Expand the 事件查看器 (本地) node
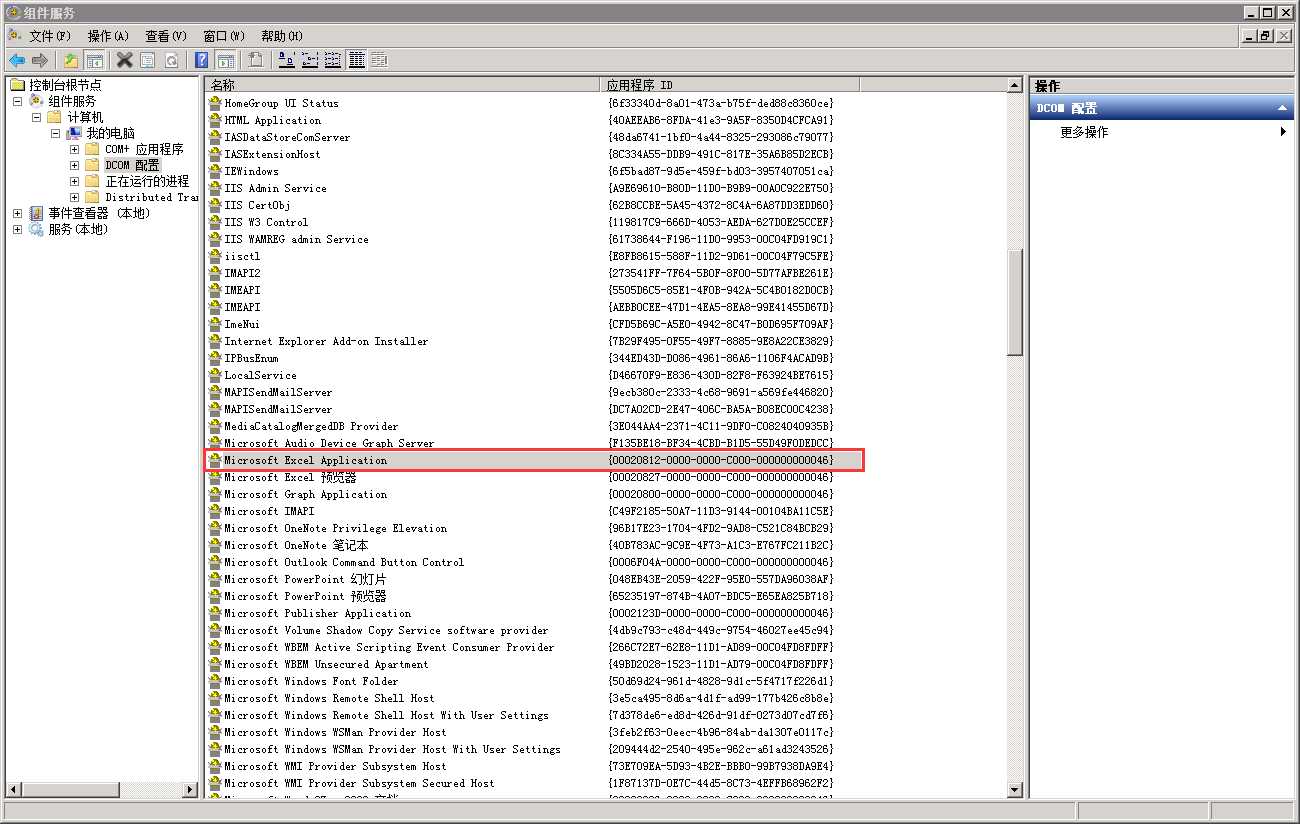This screenshot has height=824, width=1300. (x=17, y=213)
